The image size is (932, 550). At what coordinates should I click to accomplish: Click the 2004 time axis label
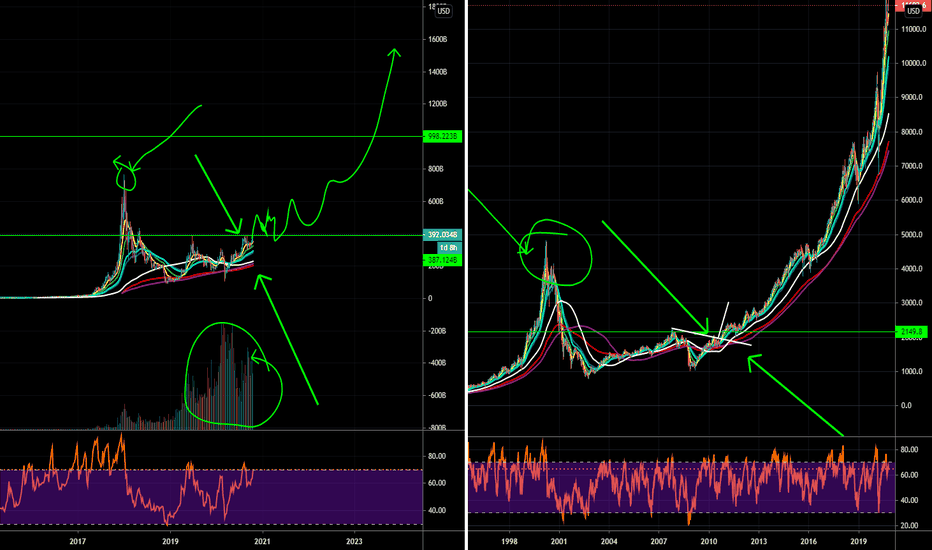pos(609,541)
